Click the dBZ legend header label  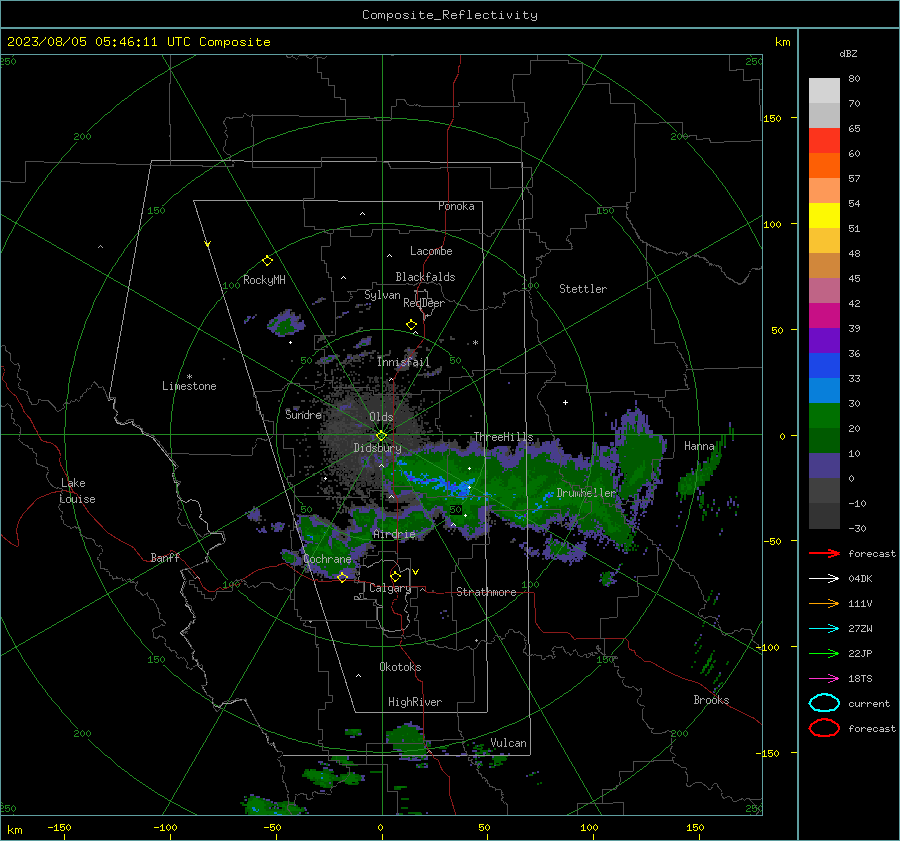(x=848, y=54)
